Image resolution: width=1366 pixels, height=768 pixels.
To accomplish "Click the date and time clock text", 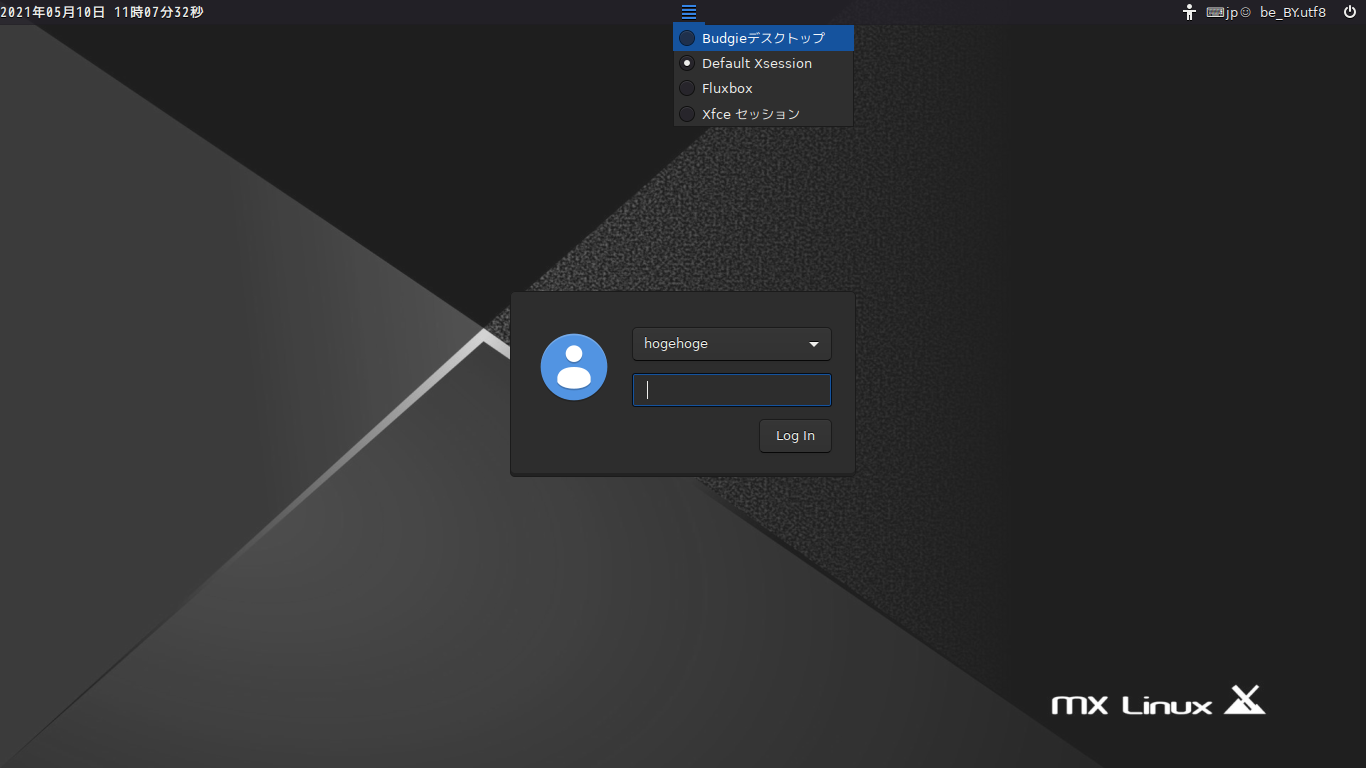I will pos(102,12).
